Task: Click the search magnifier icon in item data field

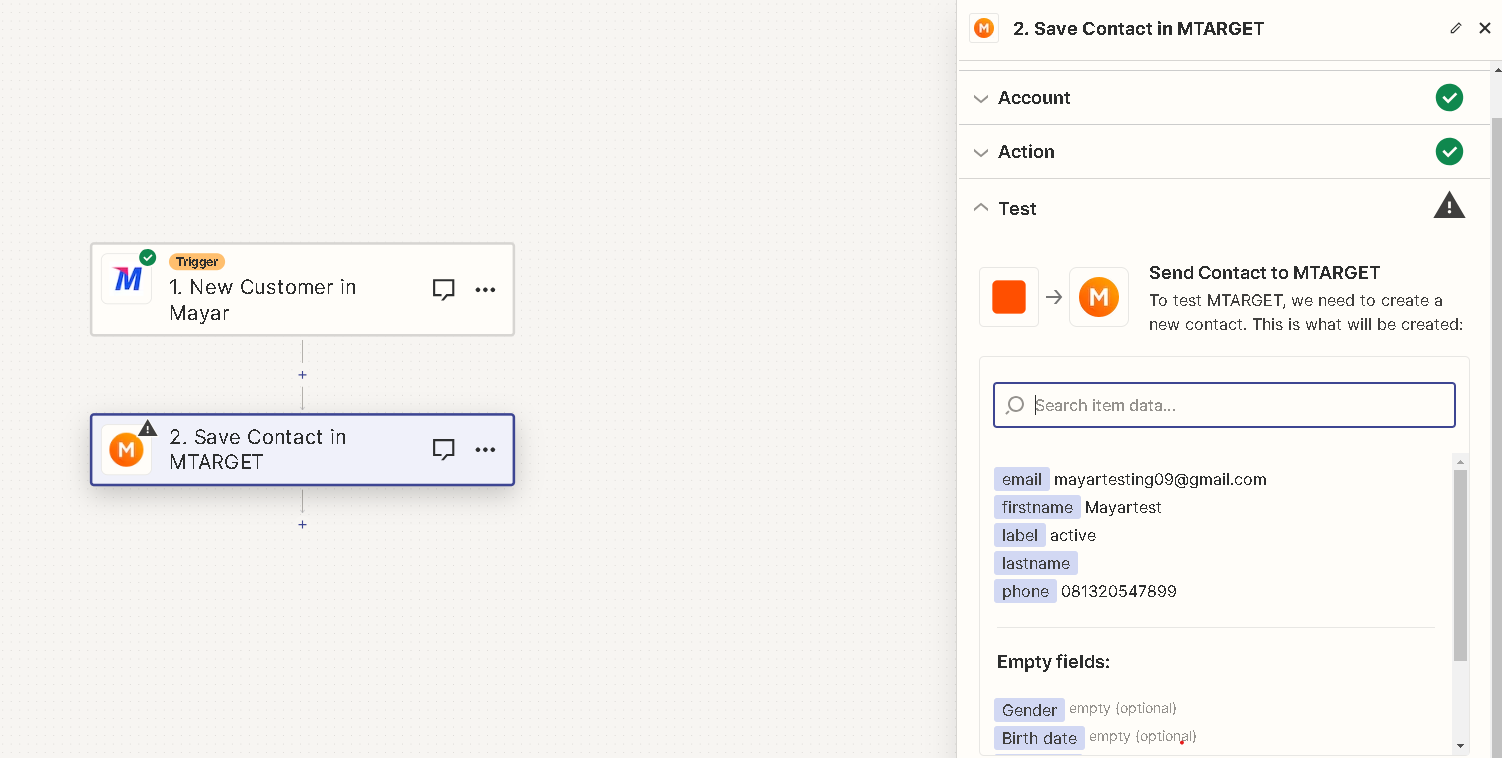Action: click(x=1015, y=405)
